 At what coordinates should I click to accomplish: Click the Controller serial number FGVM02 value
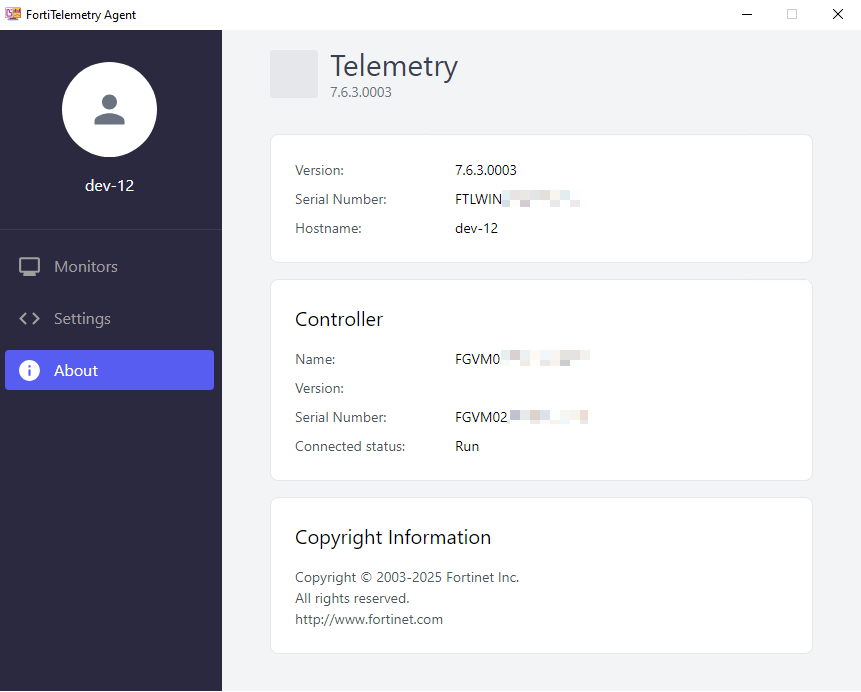[x=521, y=417]
